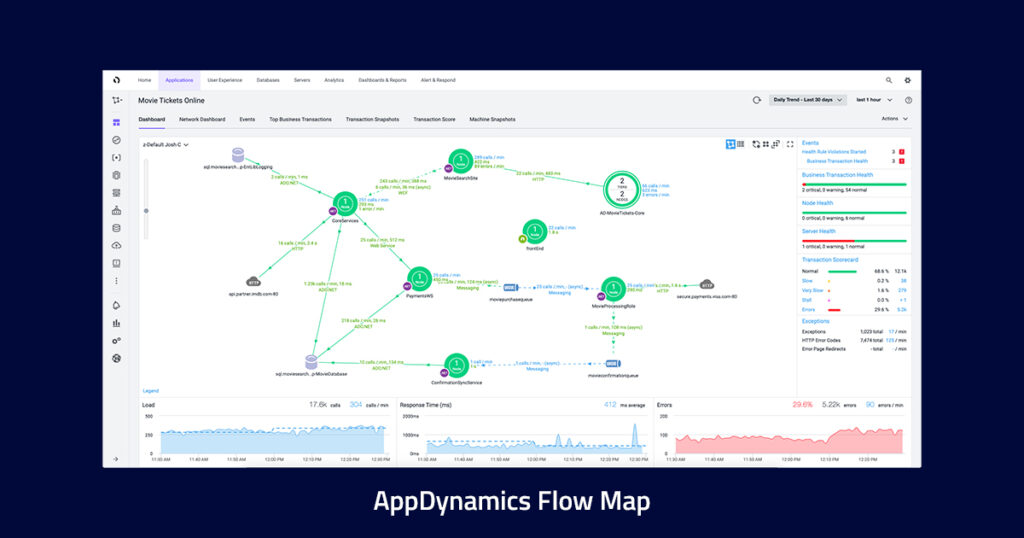Click the edit flow map icon
Screen dimensions: 1024x538
pyautogui.click(x=776, y=144)
